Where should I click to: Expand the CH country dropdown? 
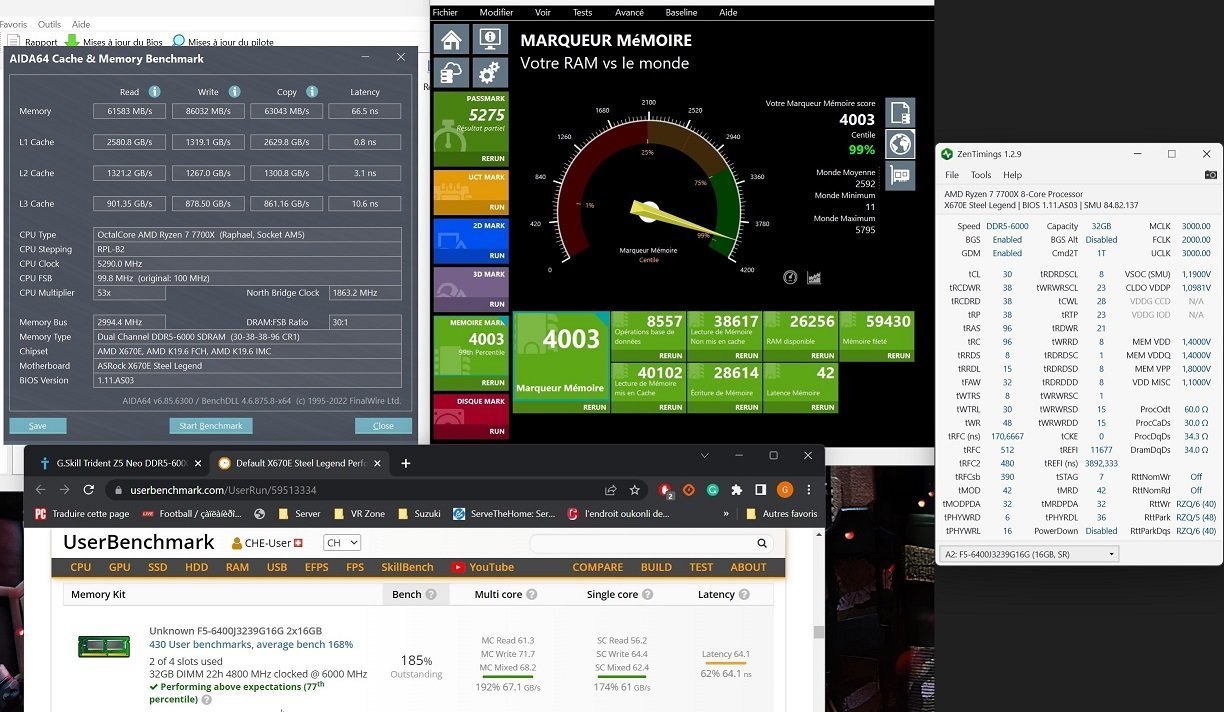click(x=341, y=543)
